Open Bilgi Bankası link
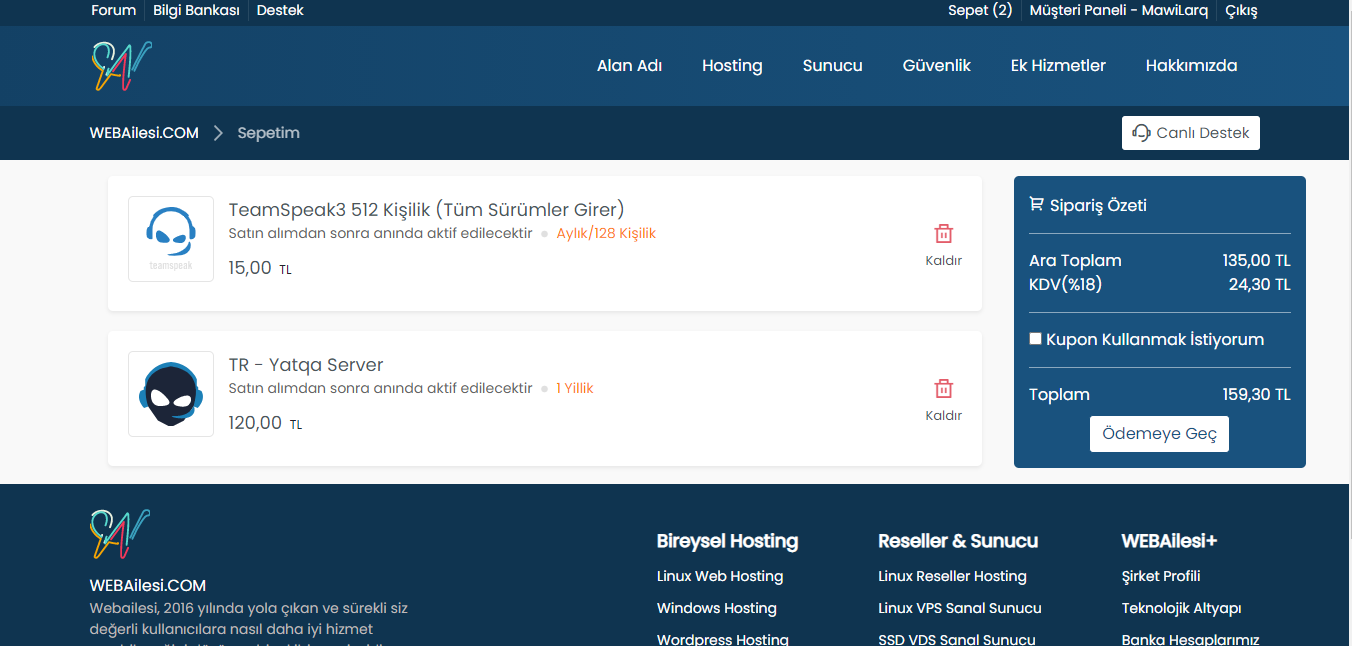 pyautogui.click(x=196, y=11)
